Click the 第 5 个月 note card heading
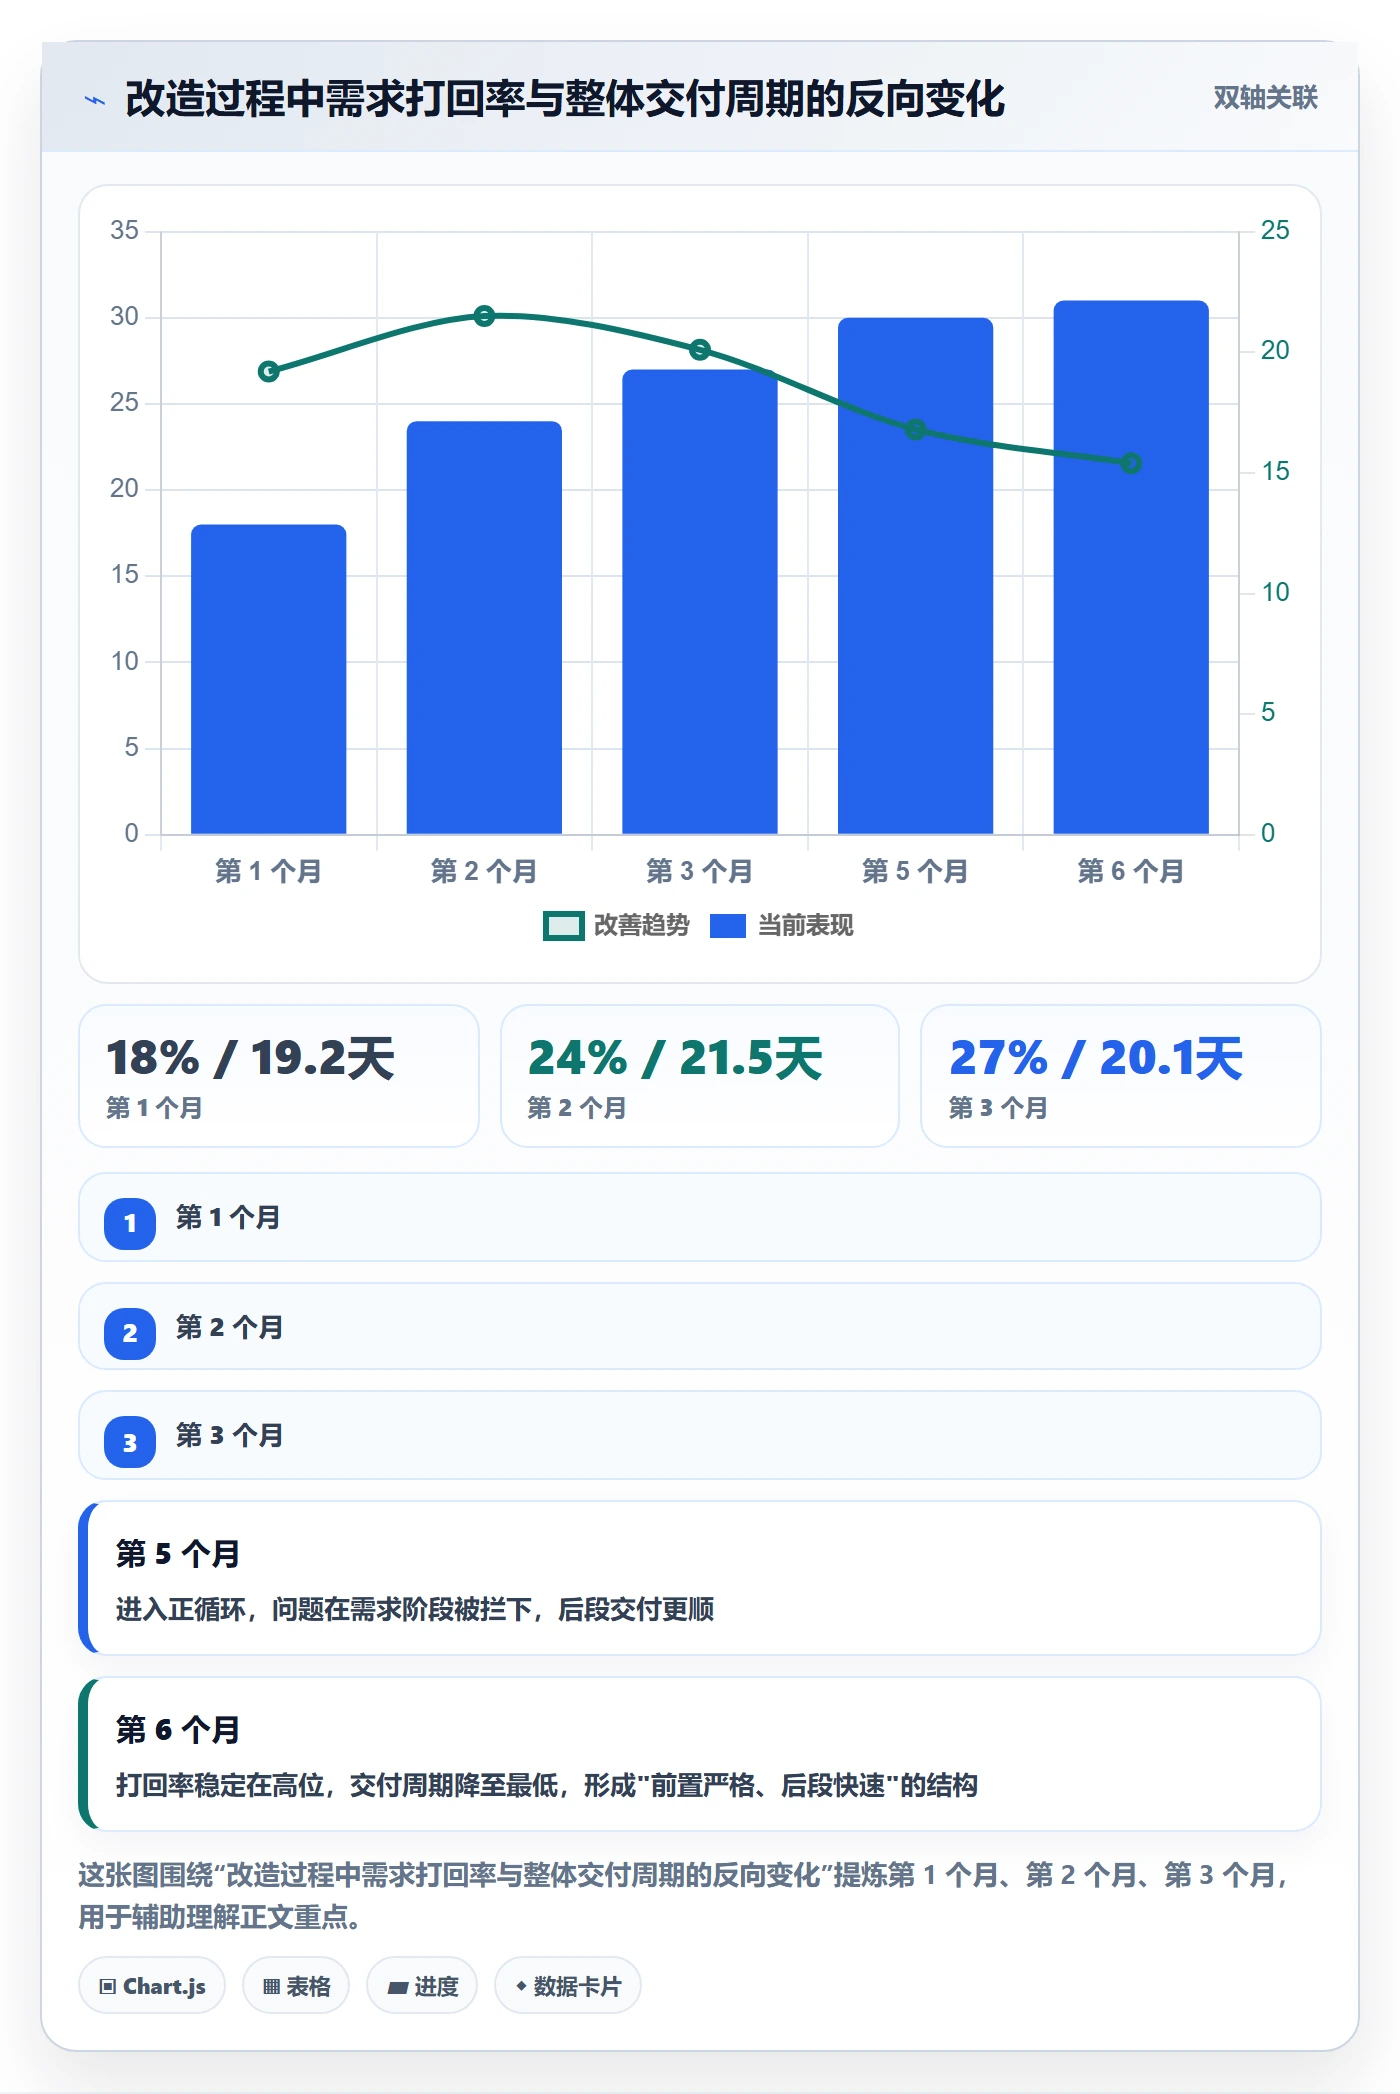1400x2094 pixels. [178, 1554]
